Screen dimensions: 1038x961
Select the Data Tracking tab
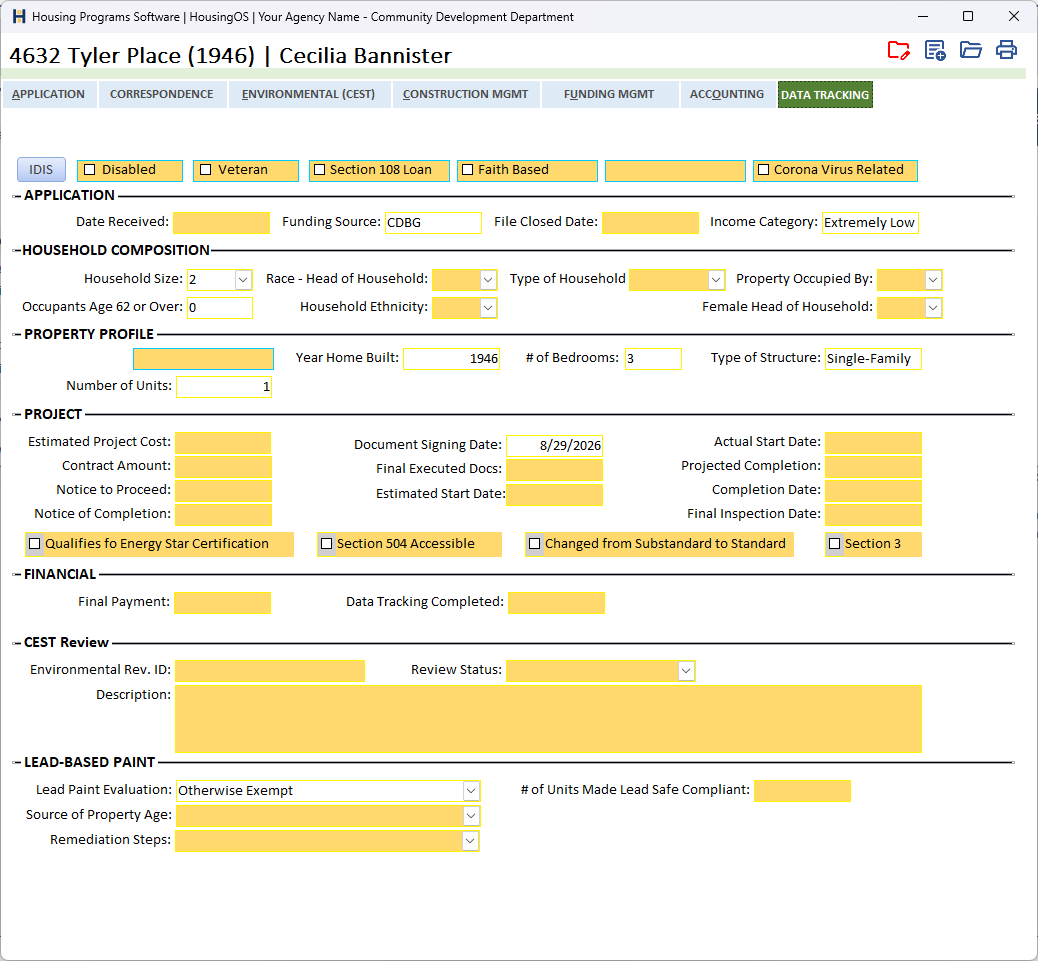point(825,95)
